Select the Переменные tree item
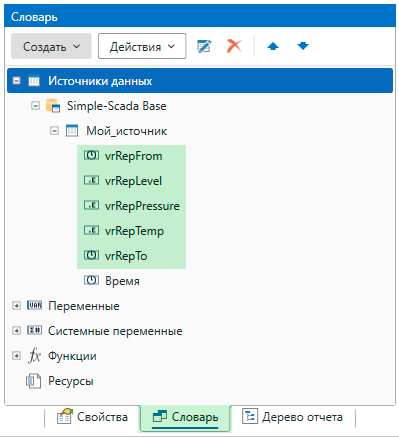This screenshot has width=399, height=437. [84, 306]
